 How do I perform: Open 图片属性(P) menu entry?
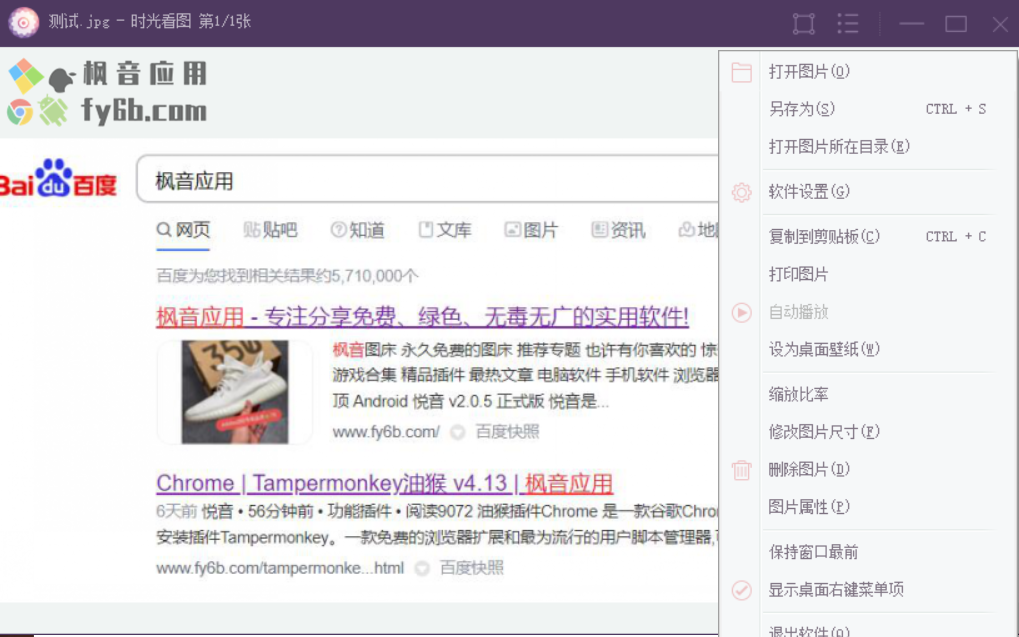pos(809,507)
